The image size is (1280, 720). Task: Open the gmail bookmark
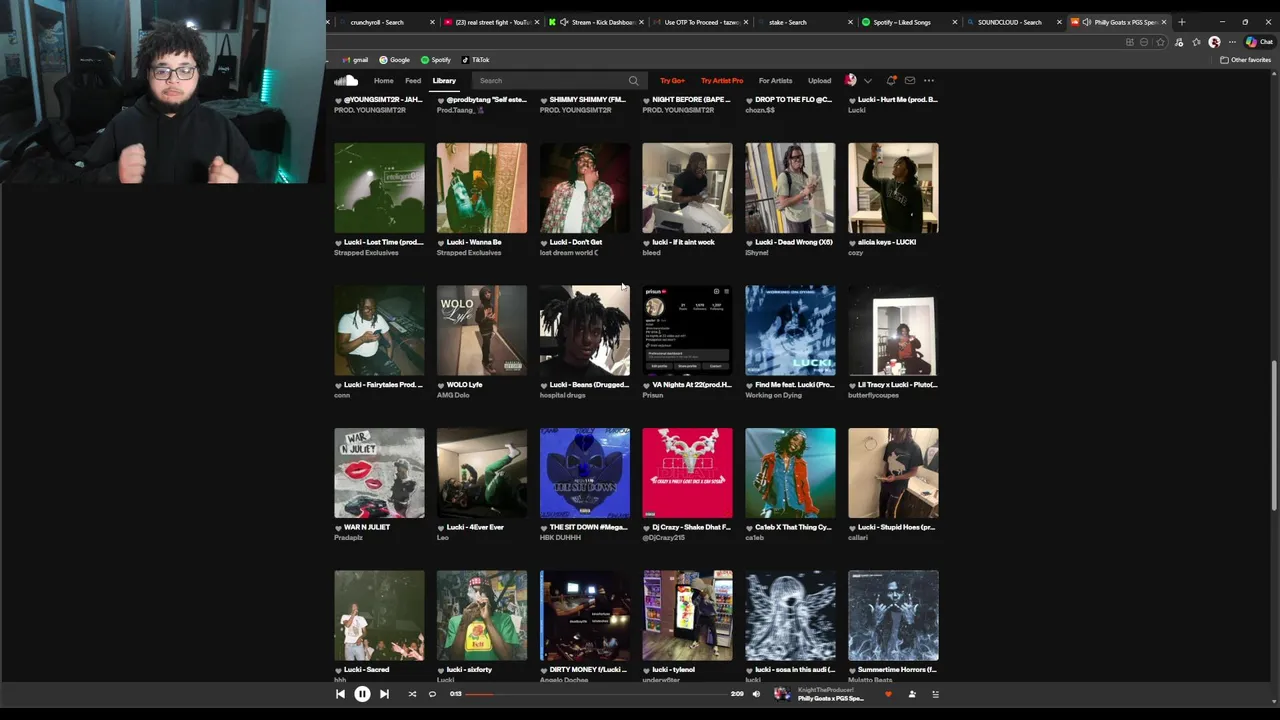pos(355,60)
